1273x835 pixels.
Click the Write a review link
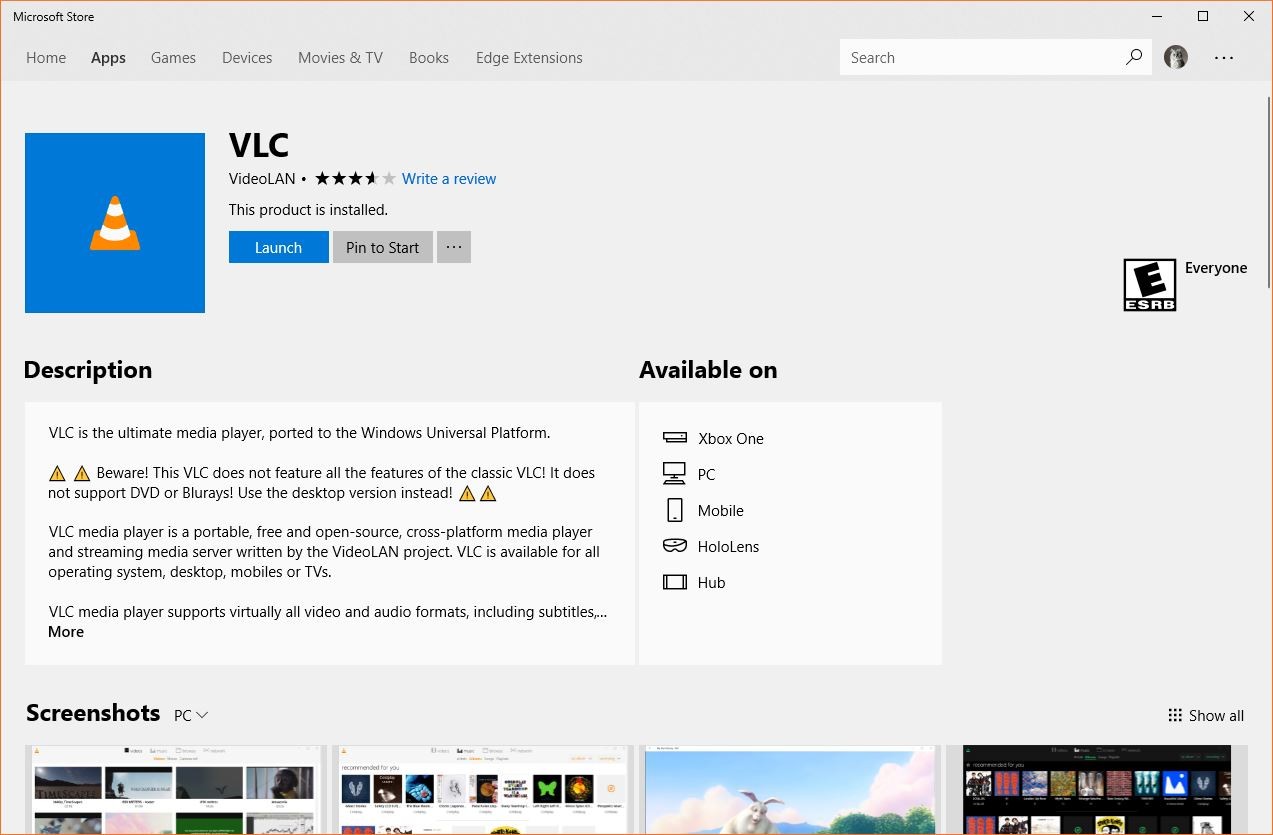coord(449,179)
